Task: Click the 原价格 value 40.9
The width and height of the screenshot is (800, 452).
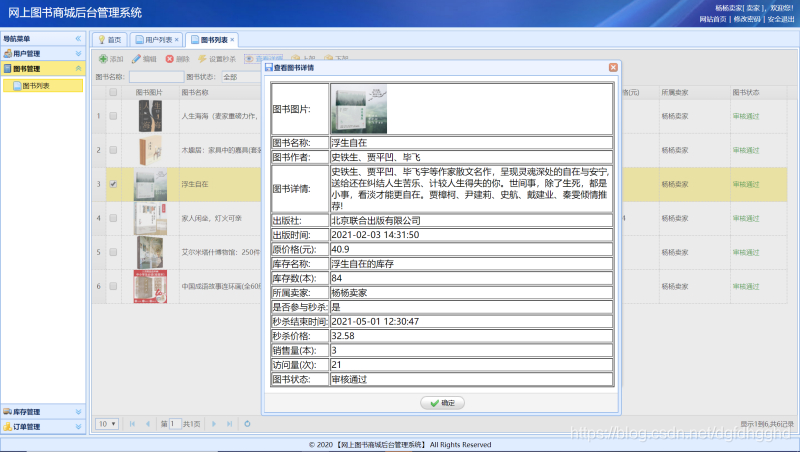Action: (x=340, y=249)
